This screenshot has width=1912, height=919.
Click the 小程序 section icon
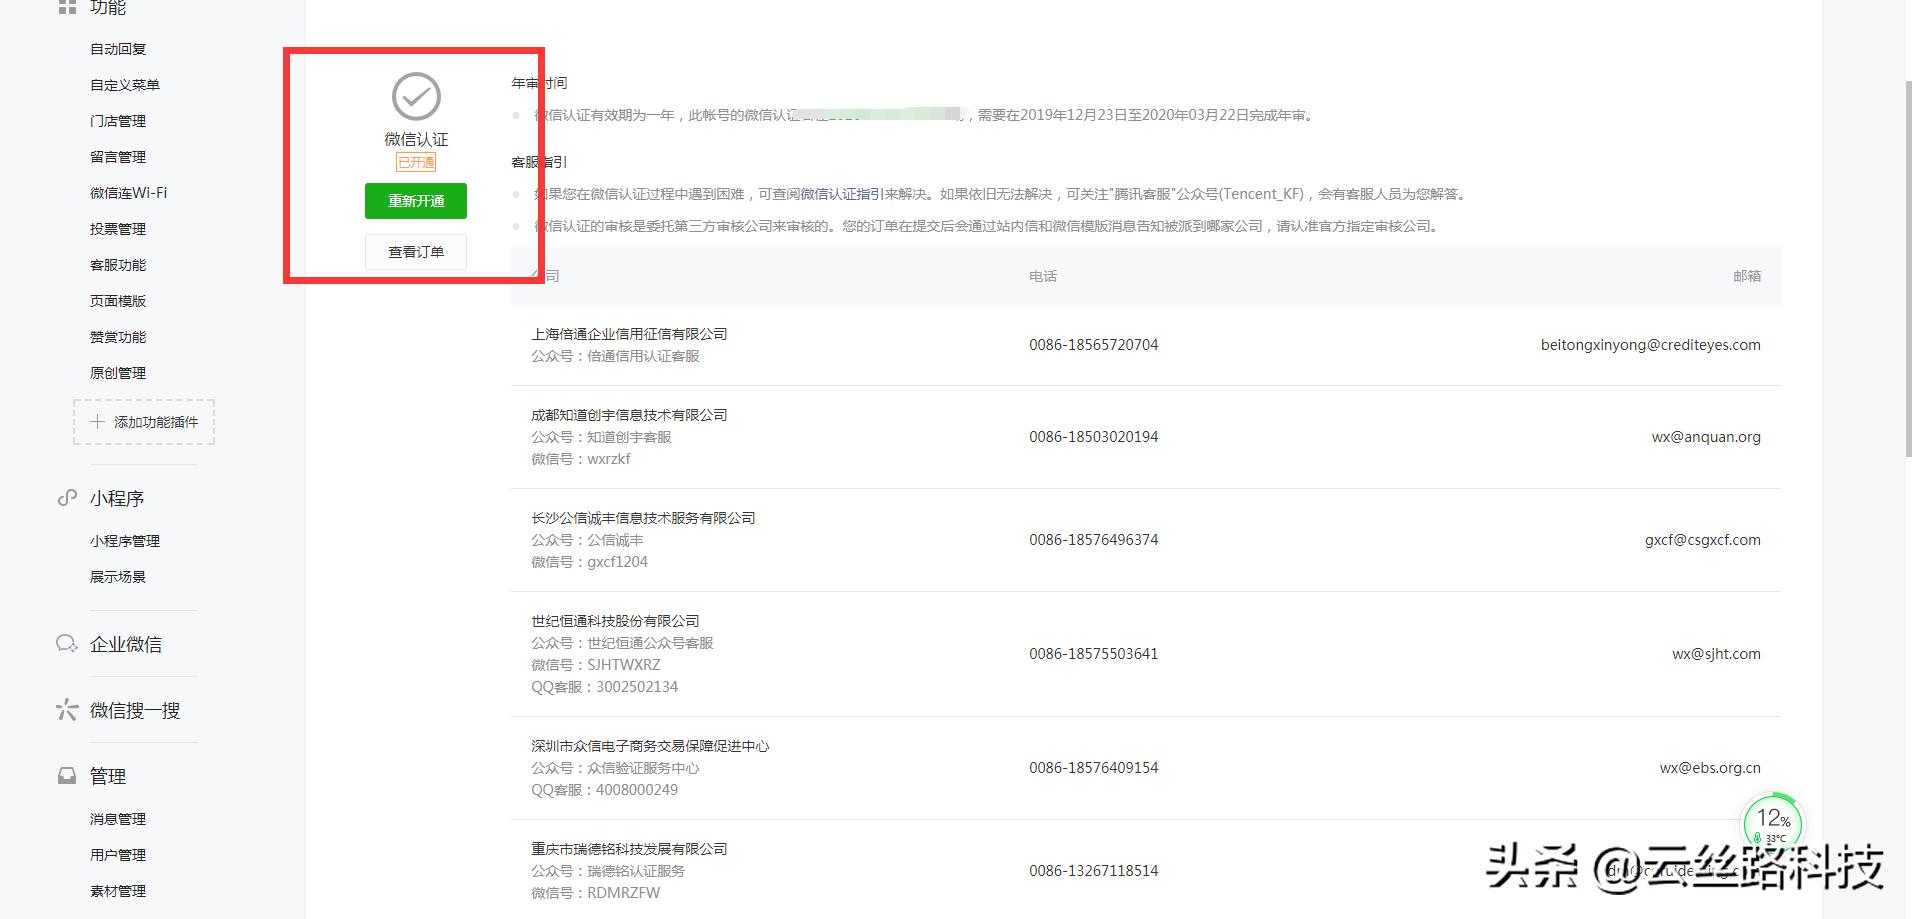[66, 497]
